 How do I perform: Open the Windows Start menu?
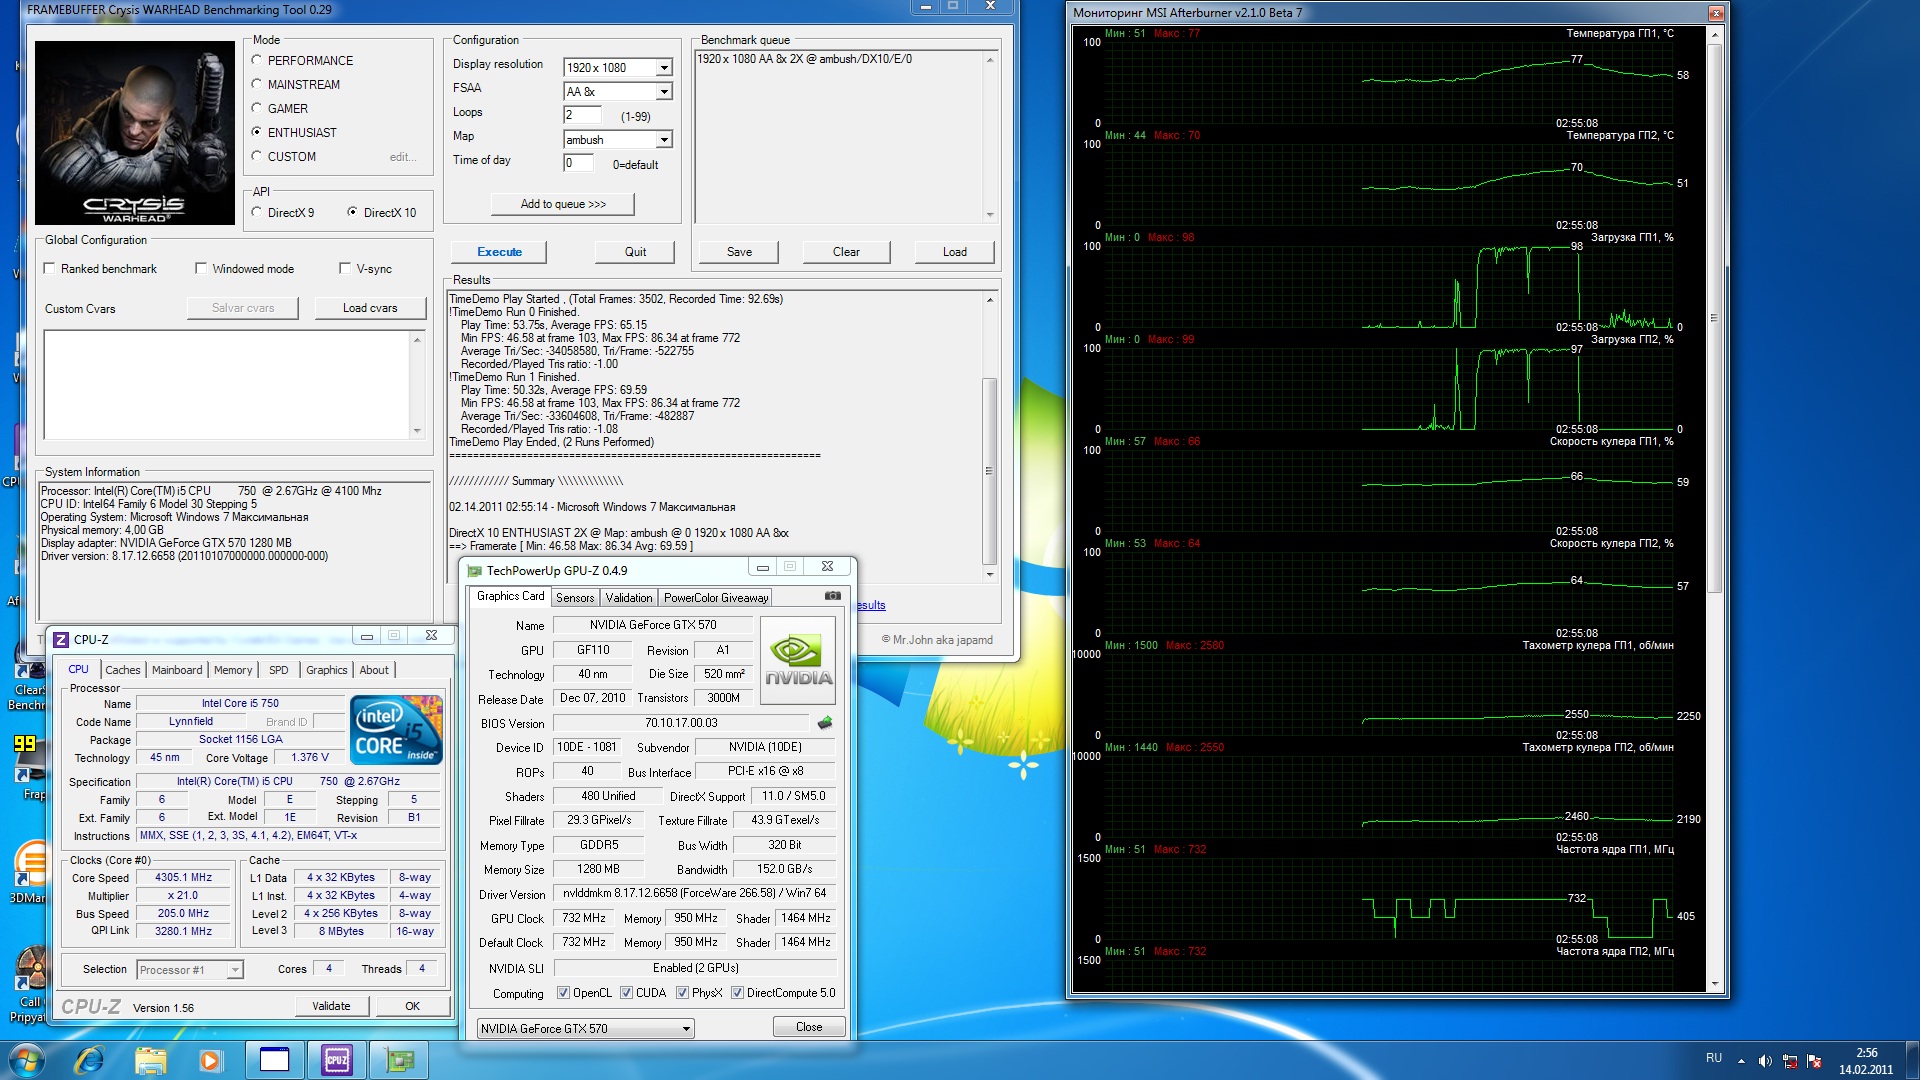pyautogui.click(x=26, y=1060)
